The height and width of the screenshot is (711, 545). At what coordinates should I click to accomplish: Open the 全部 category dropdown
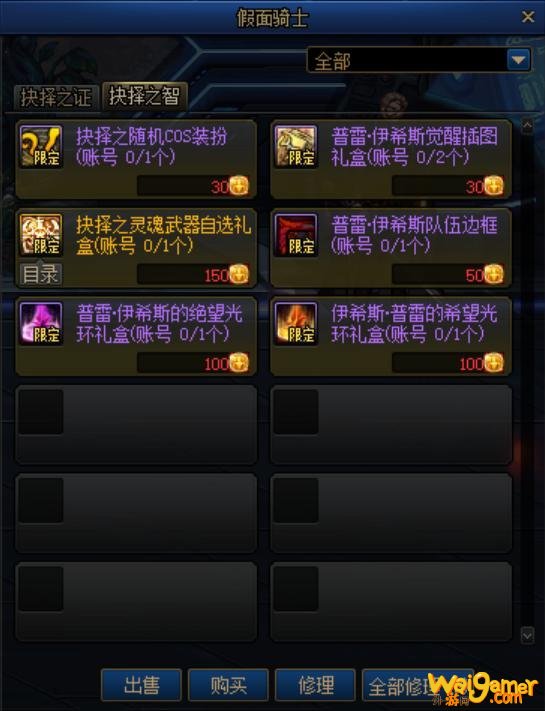click(x=419, y=60)
